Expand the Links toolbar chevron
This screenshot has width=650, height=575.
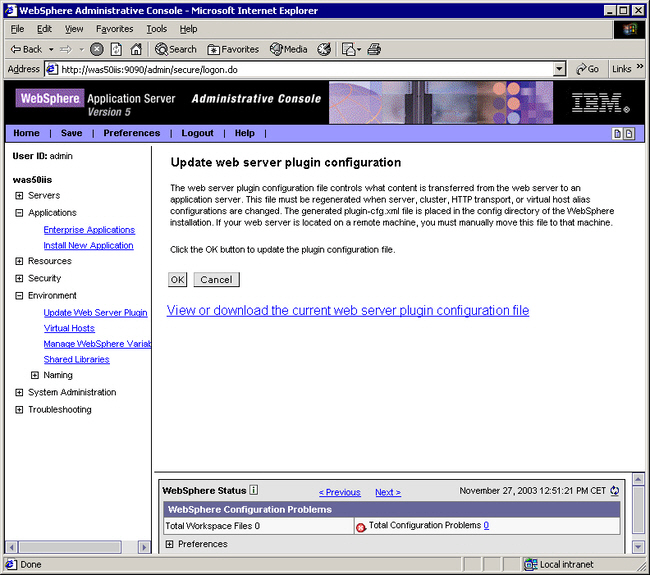(640, 66)
